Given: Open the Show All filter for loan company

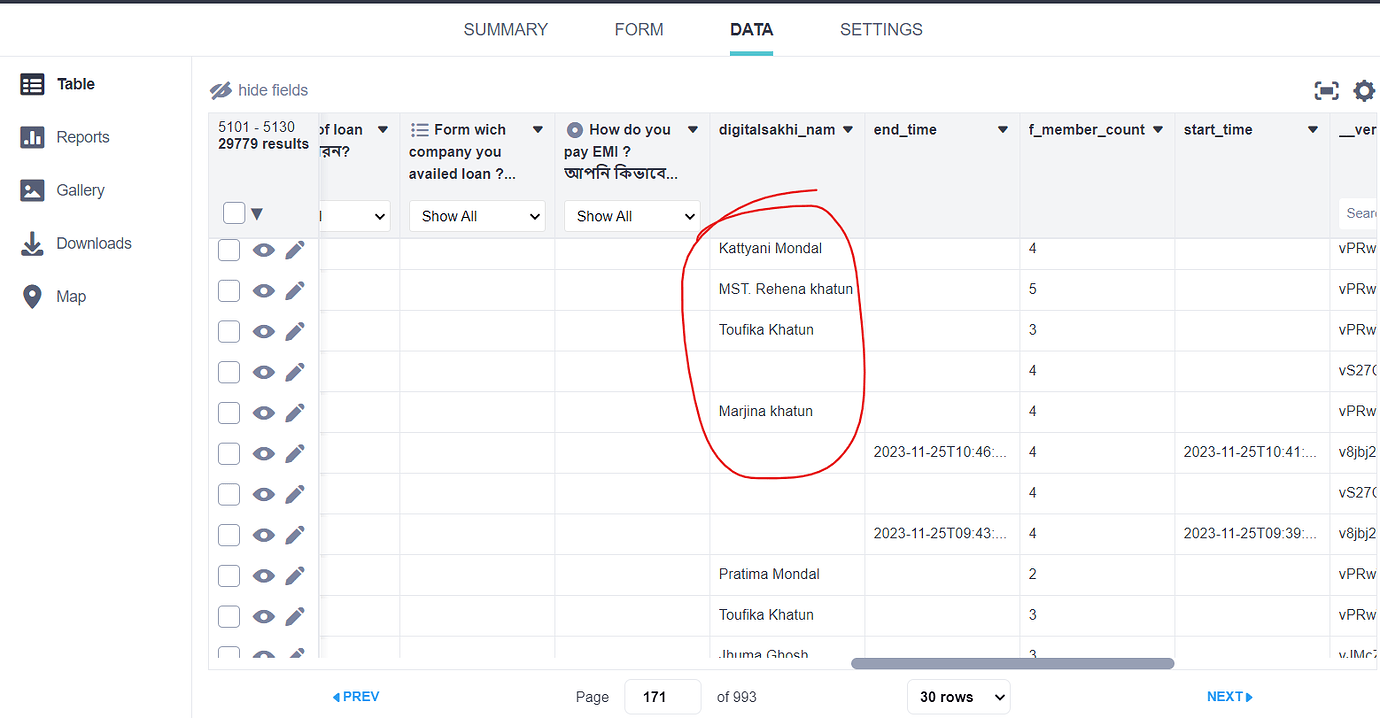Looking at the screenshot, I should tap(477, 215).
